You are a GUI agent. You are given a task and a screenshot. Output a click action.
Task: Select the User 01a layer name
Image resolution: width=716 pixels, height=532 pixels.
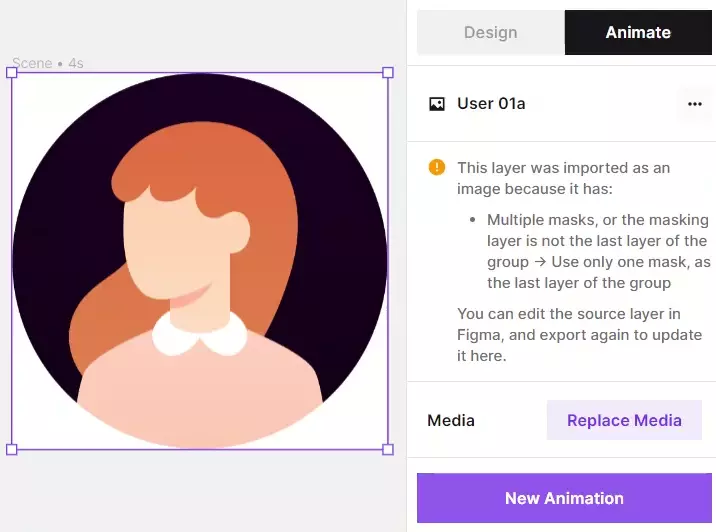[x=491, y=104]
